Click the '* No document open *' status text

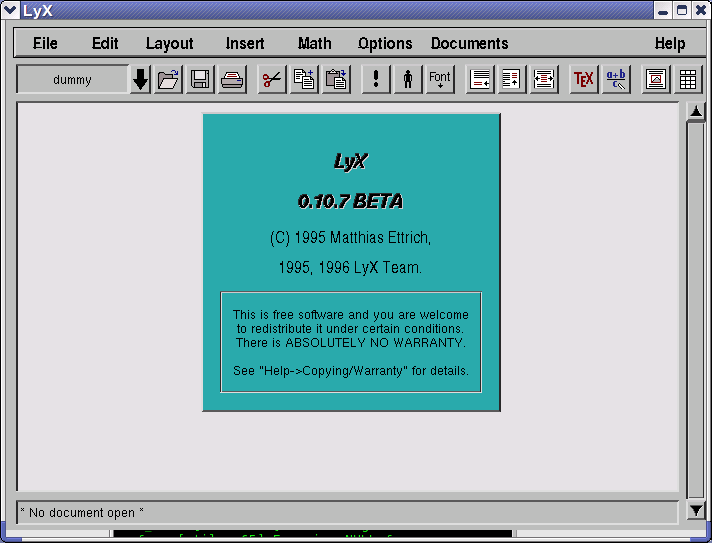click(82, 513)
